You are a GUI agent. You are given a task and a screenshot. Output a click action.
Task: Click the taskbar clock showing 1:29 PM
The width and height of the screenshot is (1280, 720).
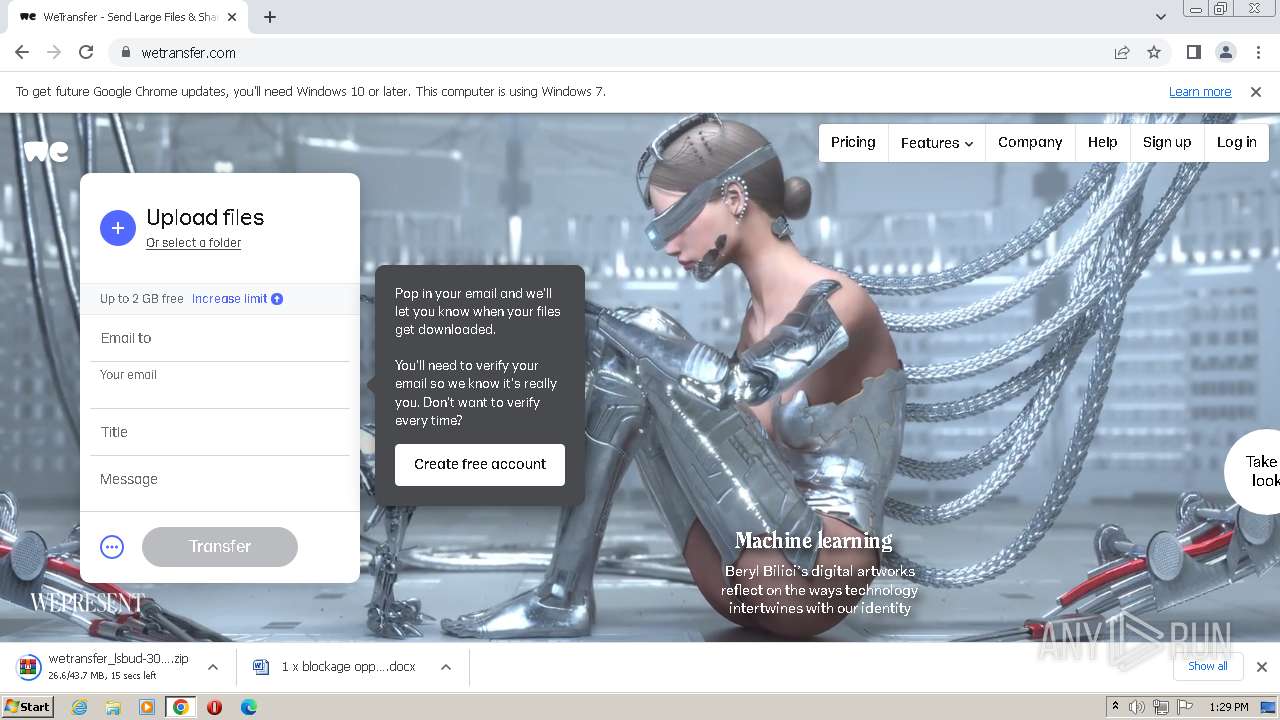[1228, 707]
